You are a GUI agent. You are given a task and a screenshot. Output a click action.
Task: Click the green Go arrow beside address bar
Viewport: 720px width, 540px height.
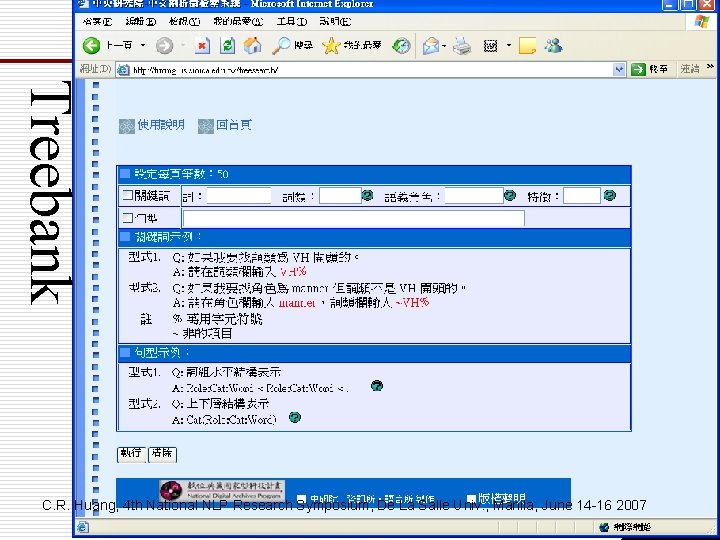[638, 69]
